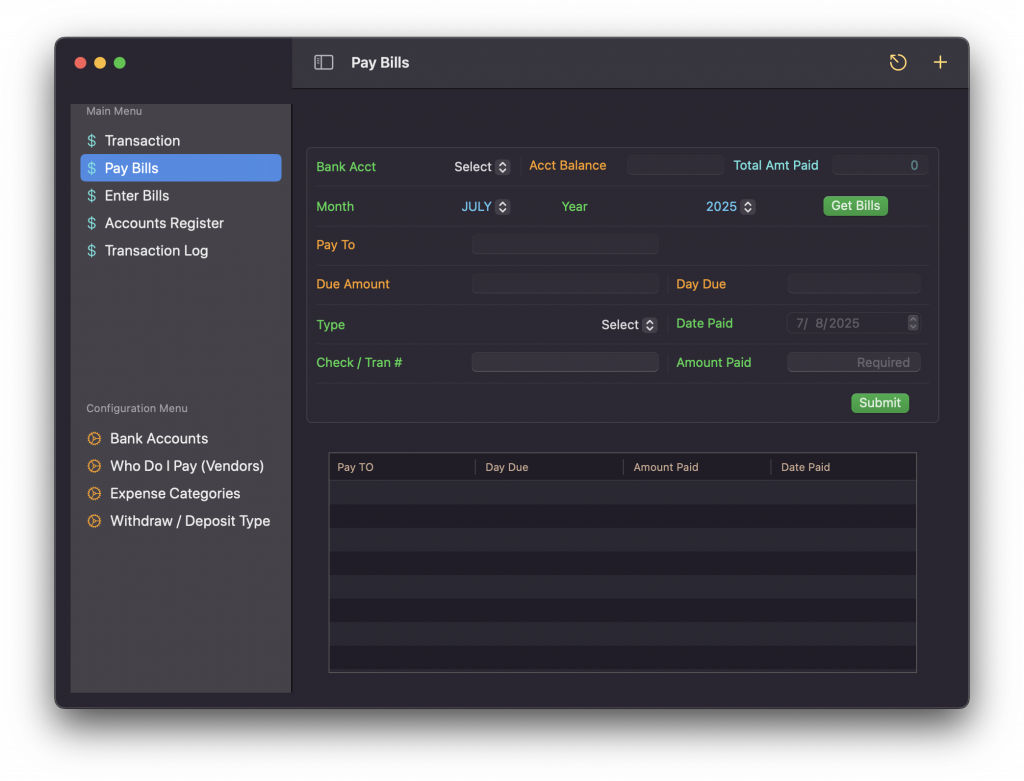Screen dimensions: 1024x781
Task: Open the Year dropdown showing 2025
Action: (730, 207)
